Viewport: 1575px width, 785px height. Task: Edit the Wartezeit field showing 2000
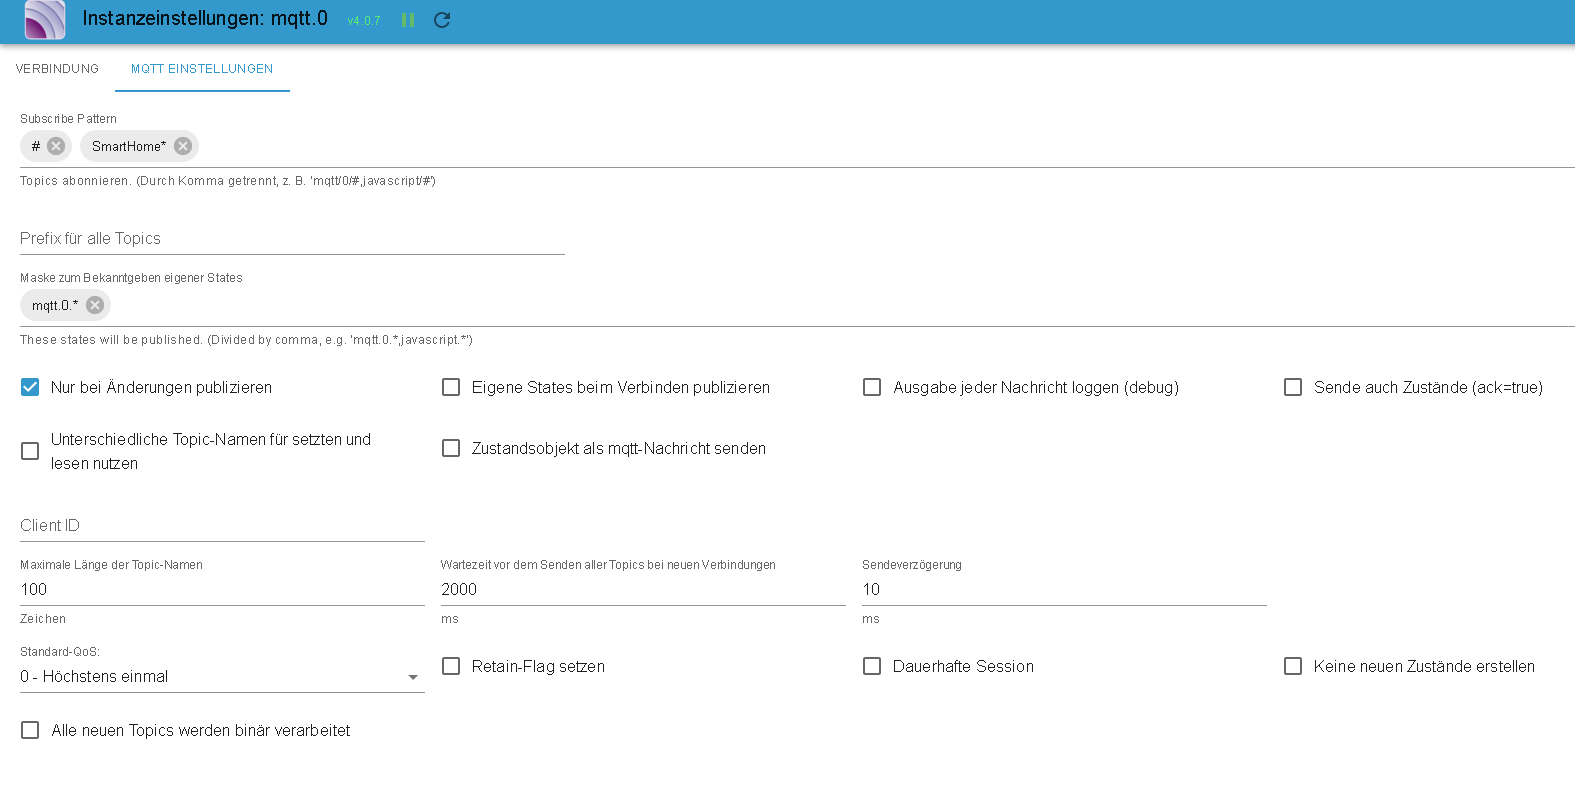(x=643, y=590)
